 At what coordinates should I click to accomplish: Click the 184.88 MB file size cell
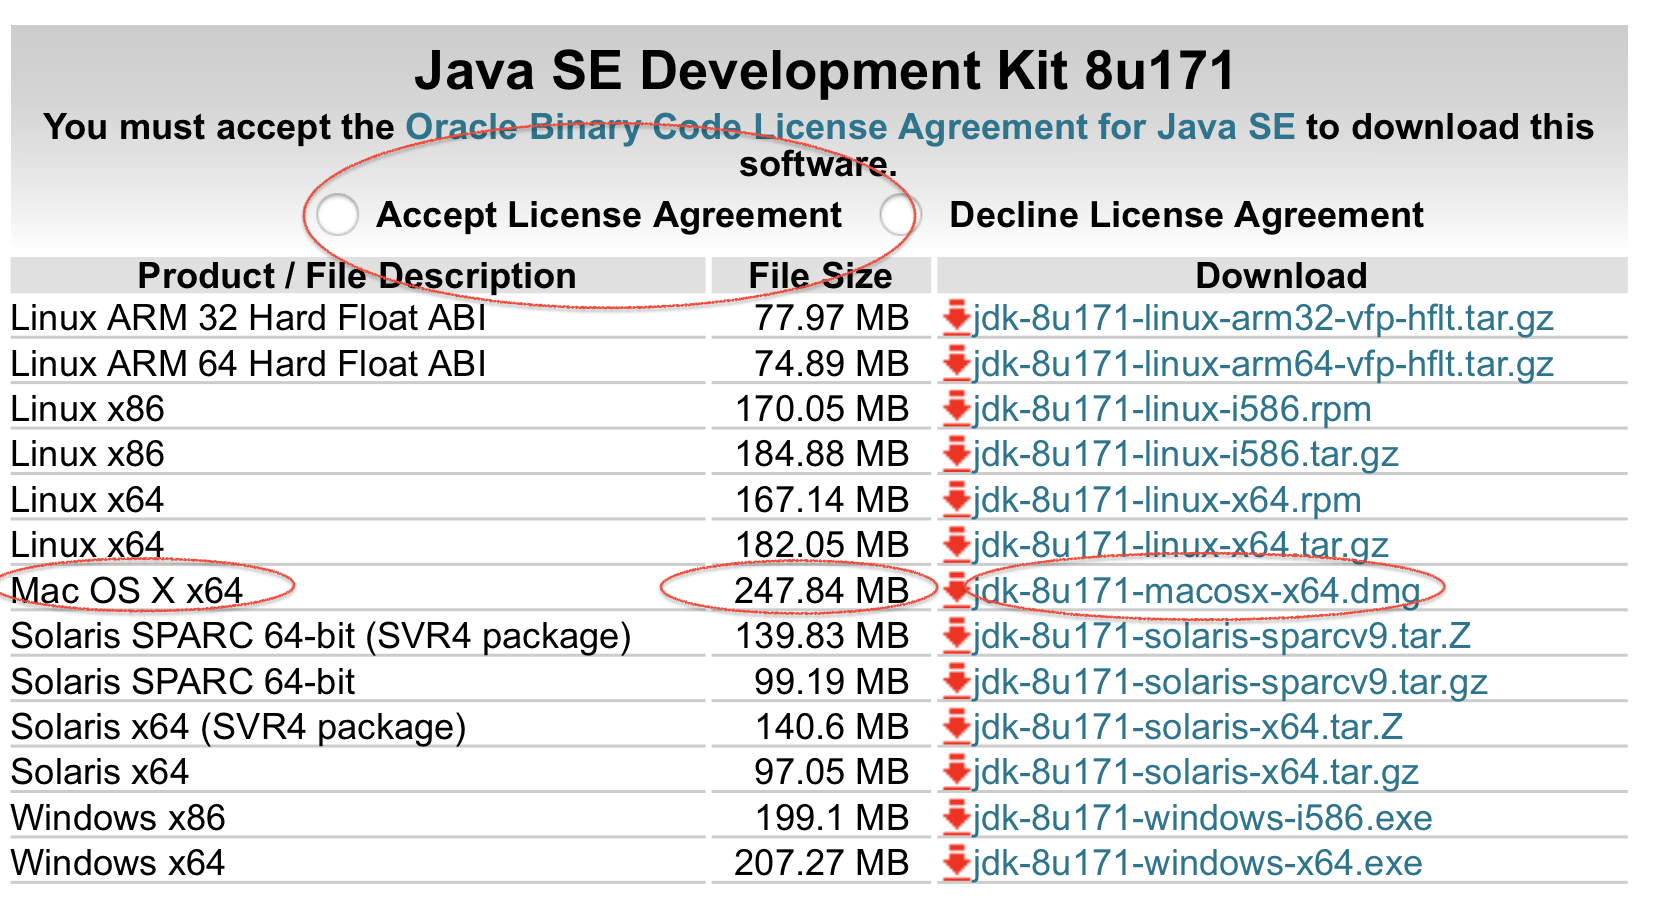822,454
